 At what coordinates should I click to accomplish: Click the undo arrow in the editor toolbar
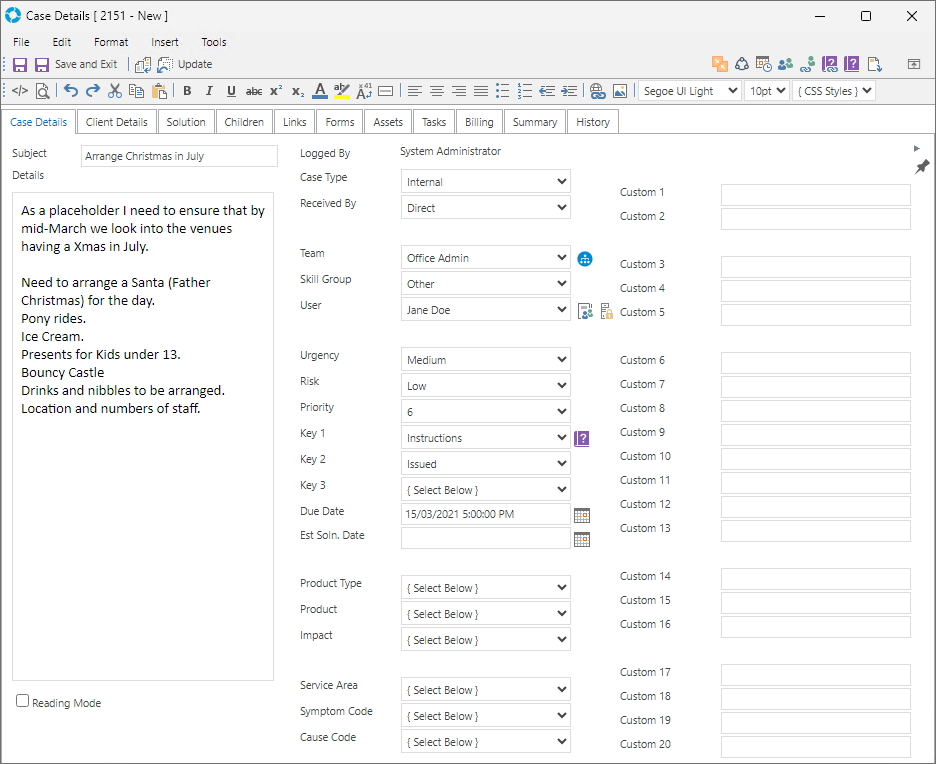(71, 91)
